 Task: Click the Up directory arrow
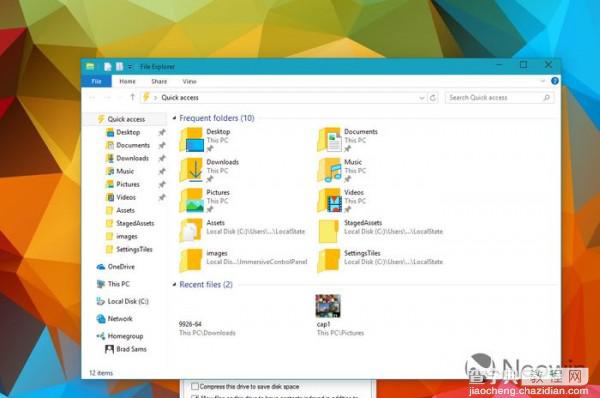(x=132, y=97)
